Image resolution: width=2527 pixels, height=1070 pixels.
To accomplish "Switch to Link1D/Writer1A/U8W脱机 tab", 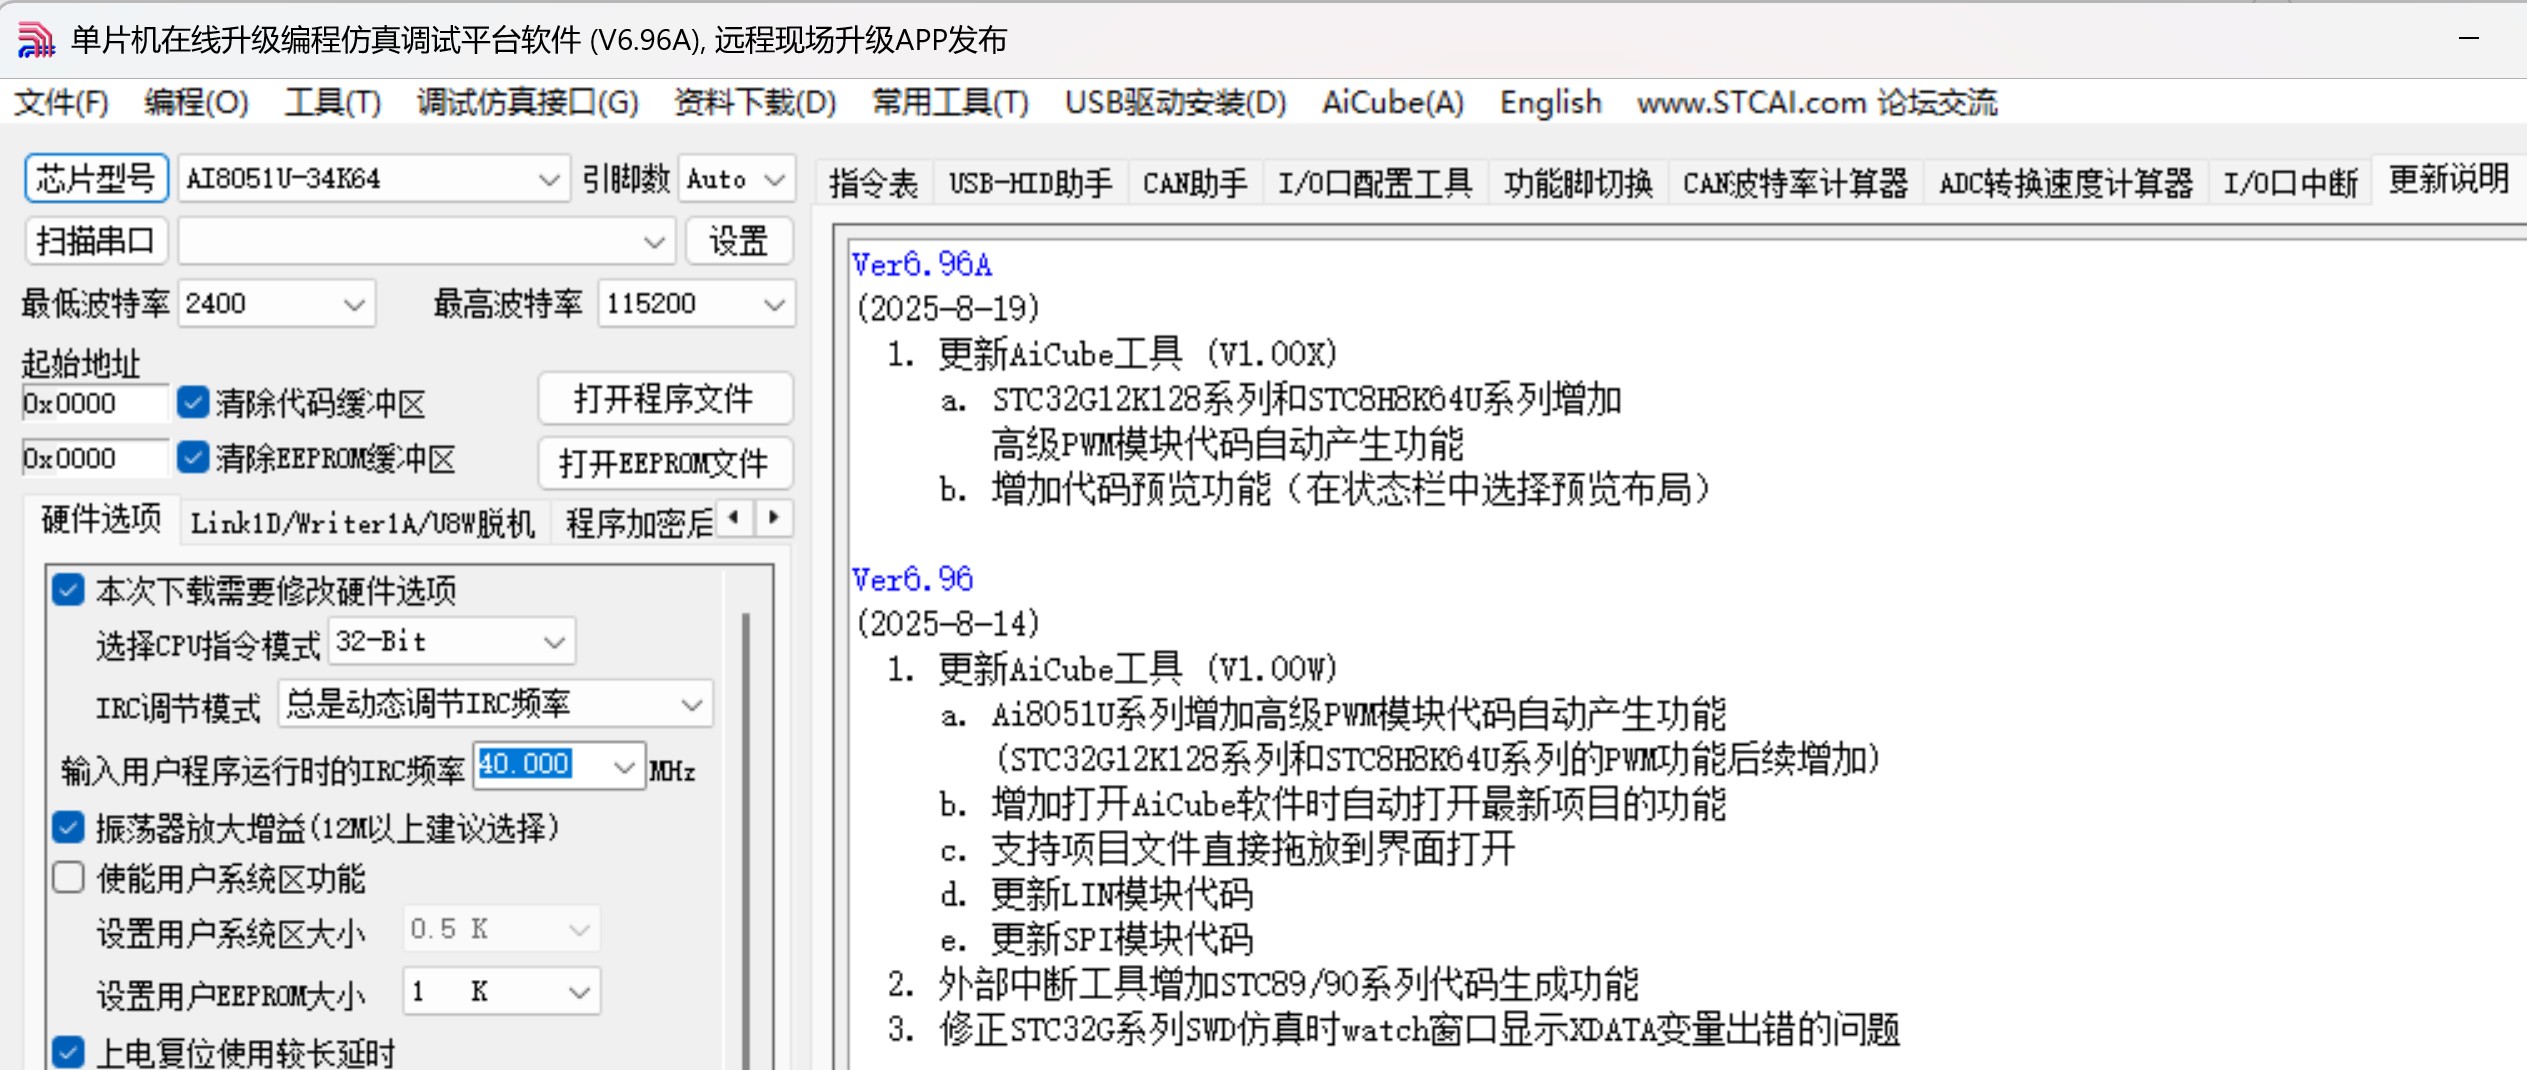I will [363, 523].
